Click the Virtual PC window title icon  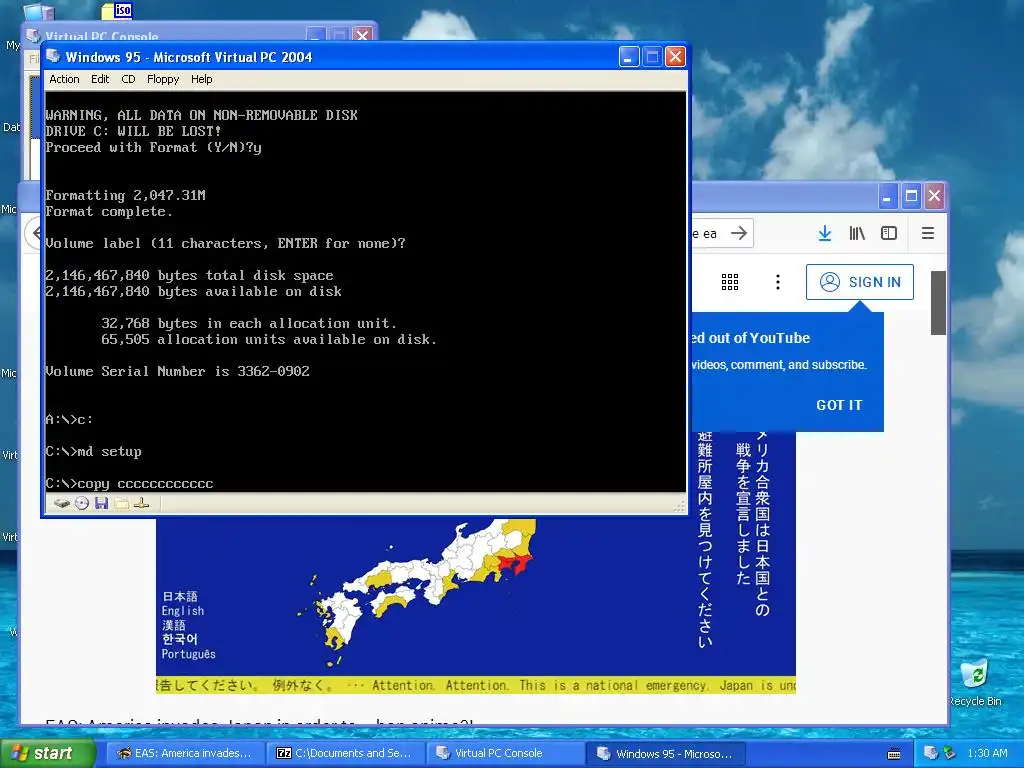click(x=54, y=57)
